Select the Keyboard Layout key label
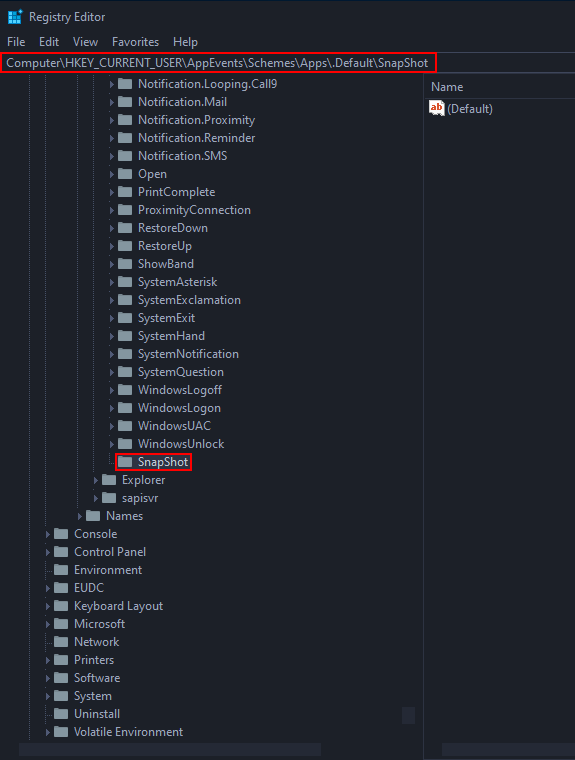Image resolution: width=575 pixels, height=760 pixels. tap(118, 606)
